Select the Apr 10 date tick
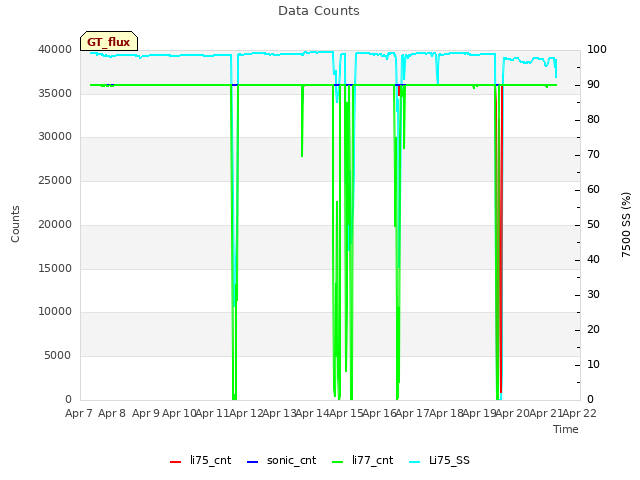The width and height of the screenshot is (640, 480). (x=179, y=413)
